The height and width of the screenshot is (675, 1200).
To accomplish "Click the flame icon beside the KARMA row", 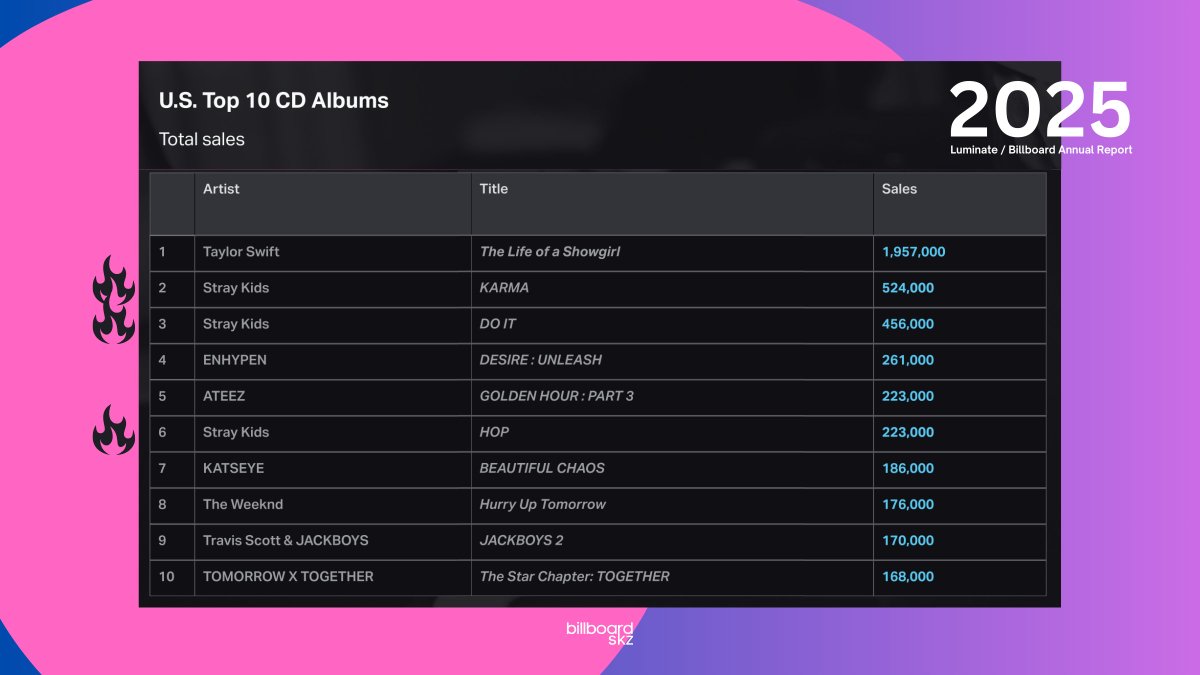I will point(114,281).
